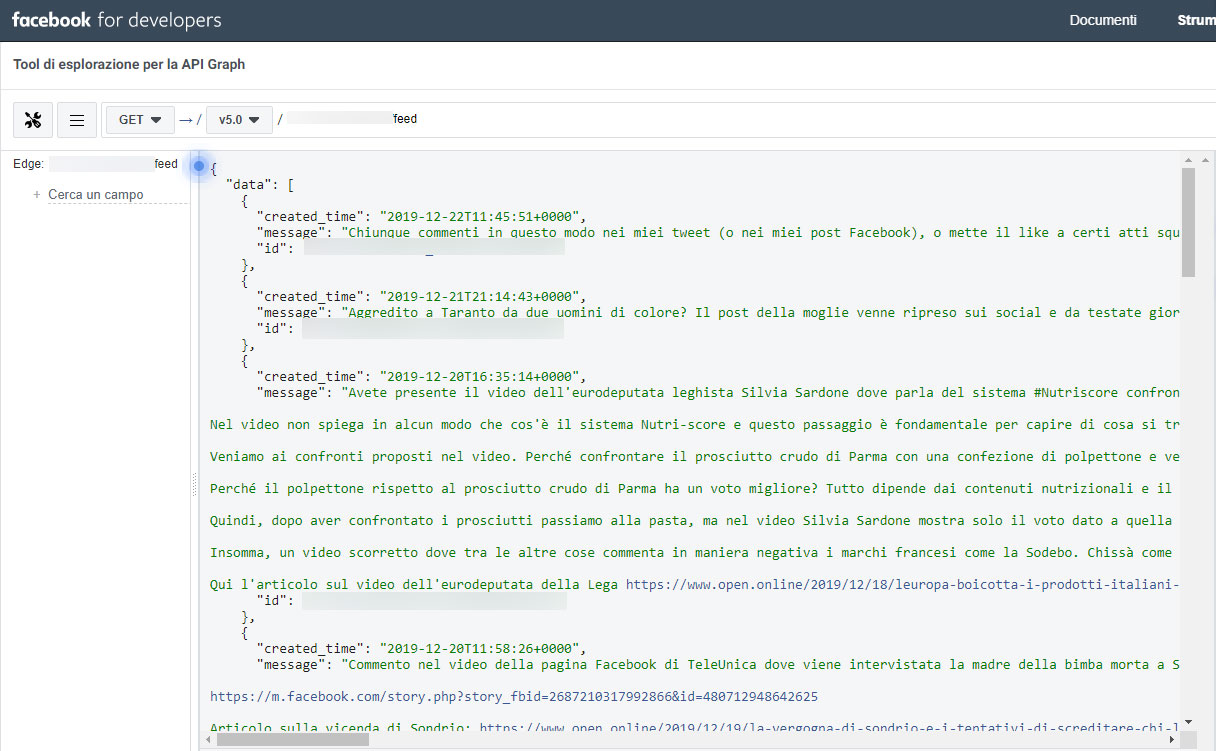Click the horizontal scrollbar left arrow
Screen dimensions: 1216x751
[x=207, y=740]
